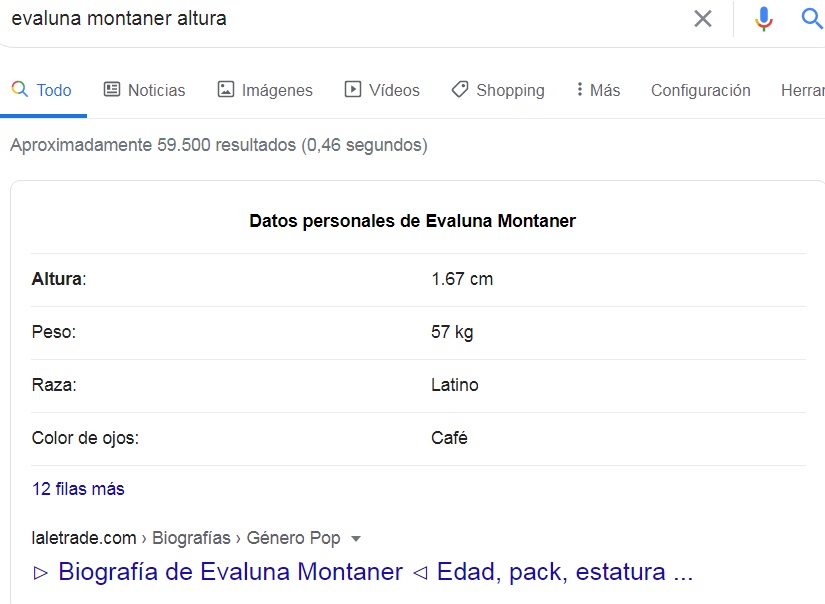Open the Herramientas search tools
Viewport: 825px width, 604px height.
click(803, 90)
